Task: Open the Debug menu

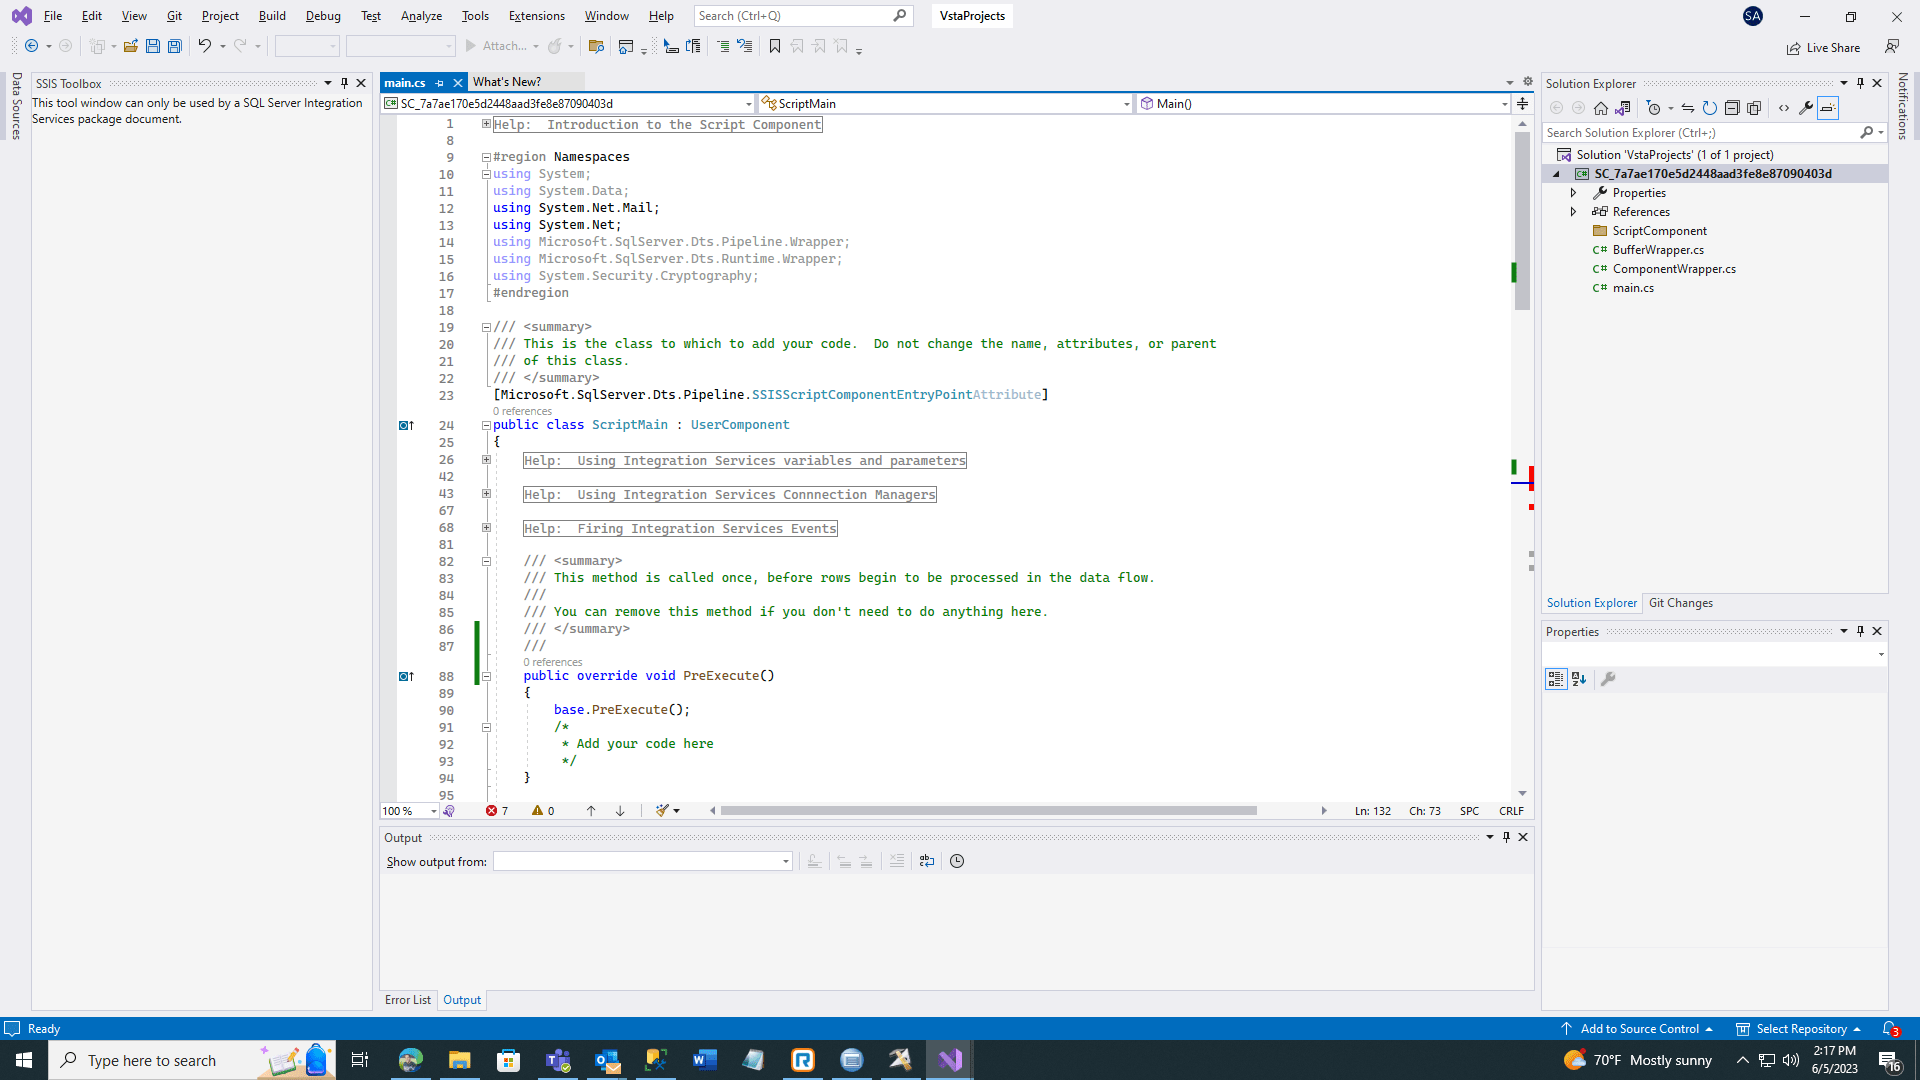Action: point(322,16)
